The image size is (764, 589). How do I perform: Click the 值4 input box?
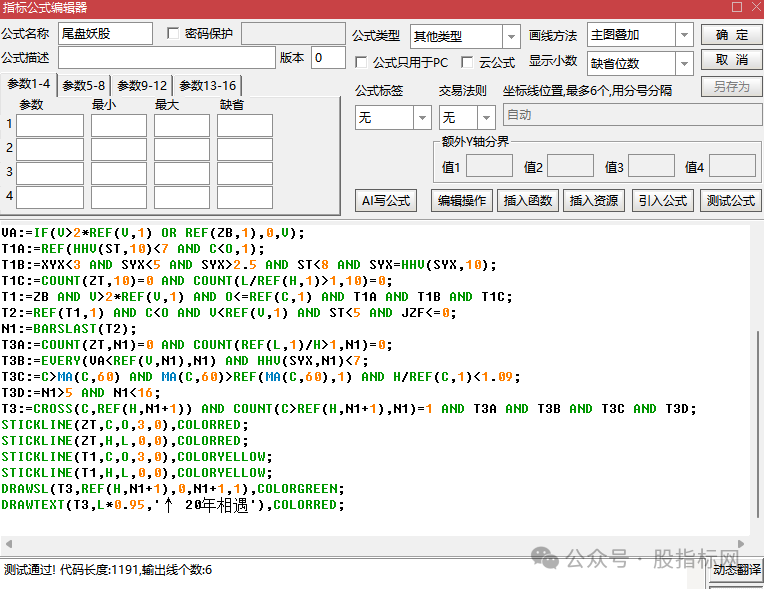[x=732, y=167]
